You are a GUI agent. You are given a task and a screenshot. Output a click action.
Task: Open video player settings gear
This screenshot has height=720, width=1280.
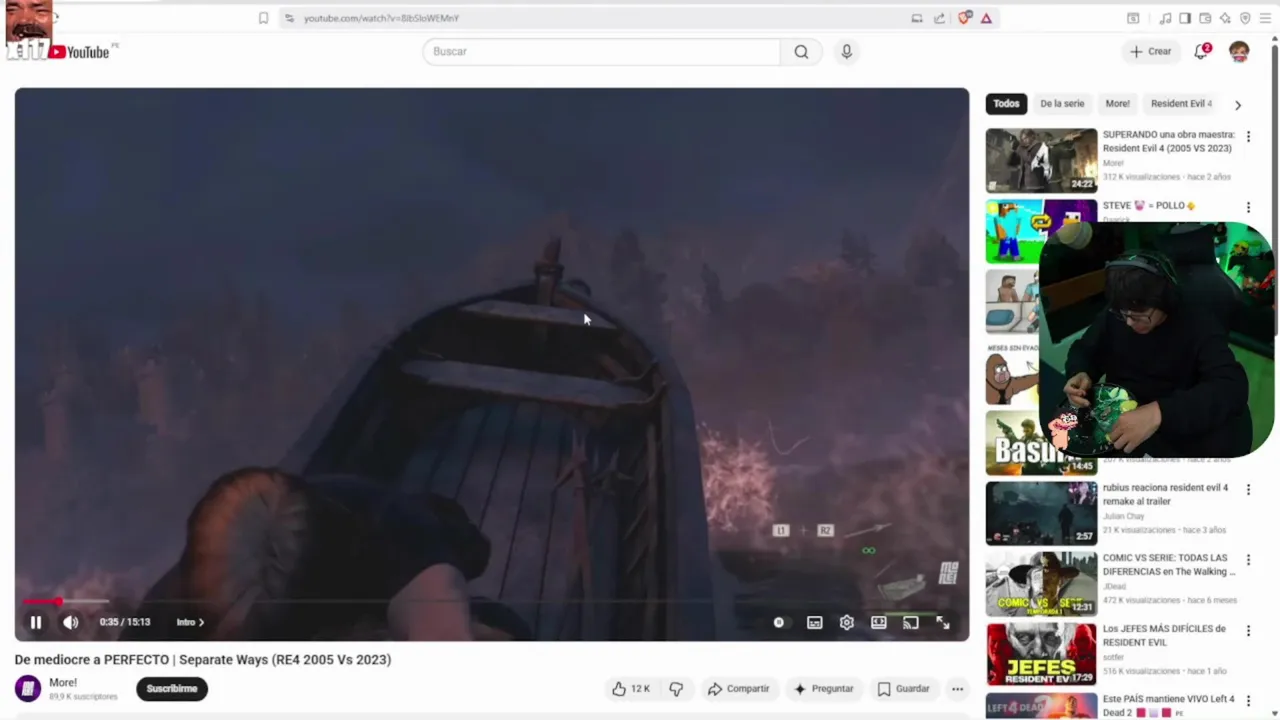(847, 622)
